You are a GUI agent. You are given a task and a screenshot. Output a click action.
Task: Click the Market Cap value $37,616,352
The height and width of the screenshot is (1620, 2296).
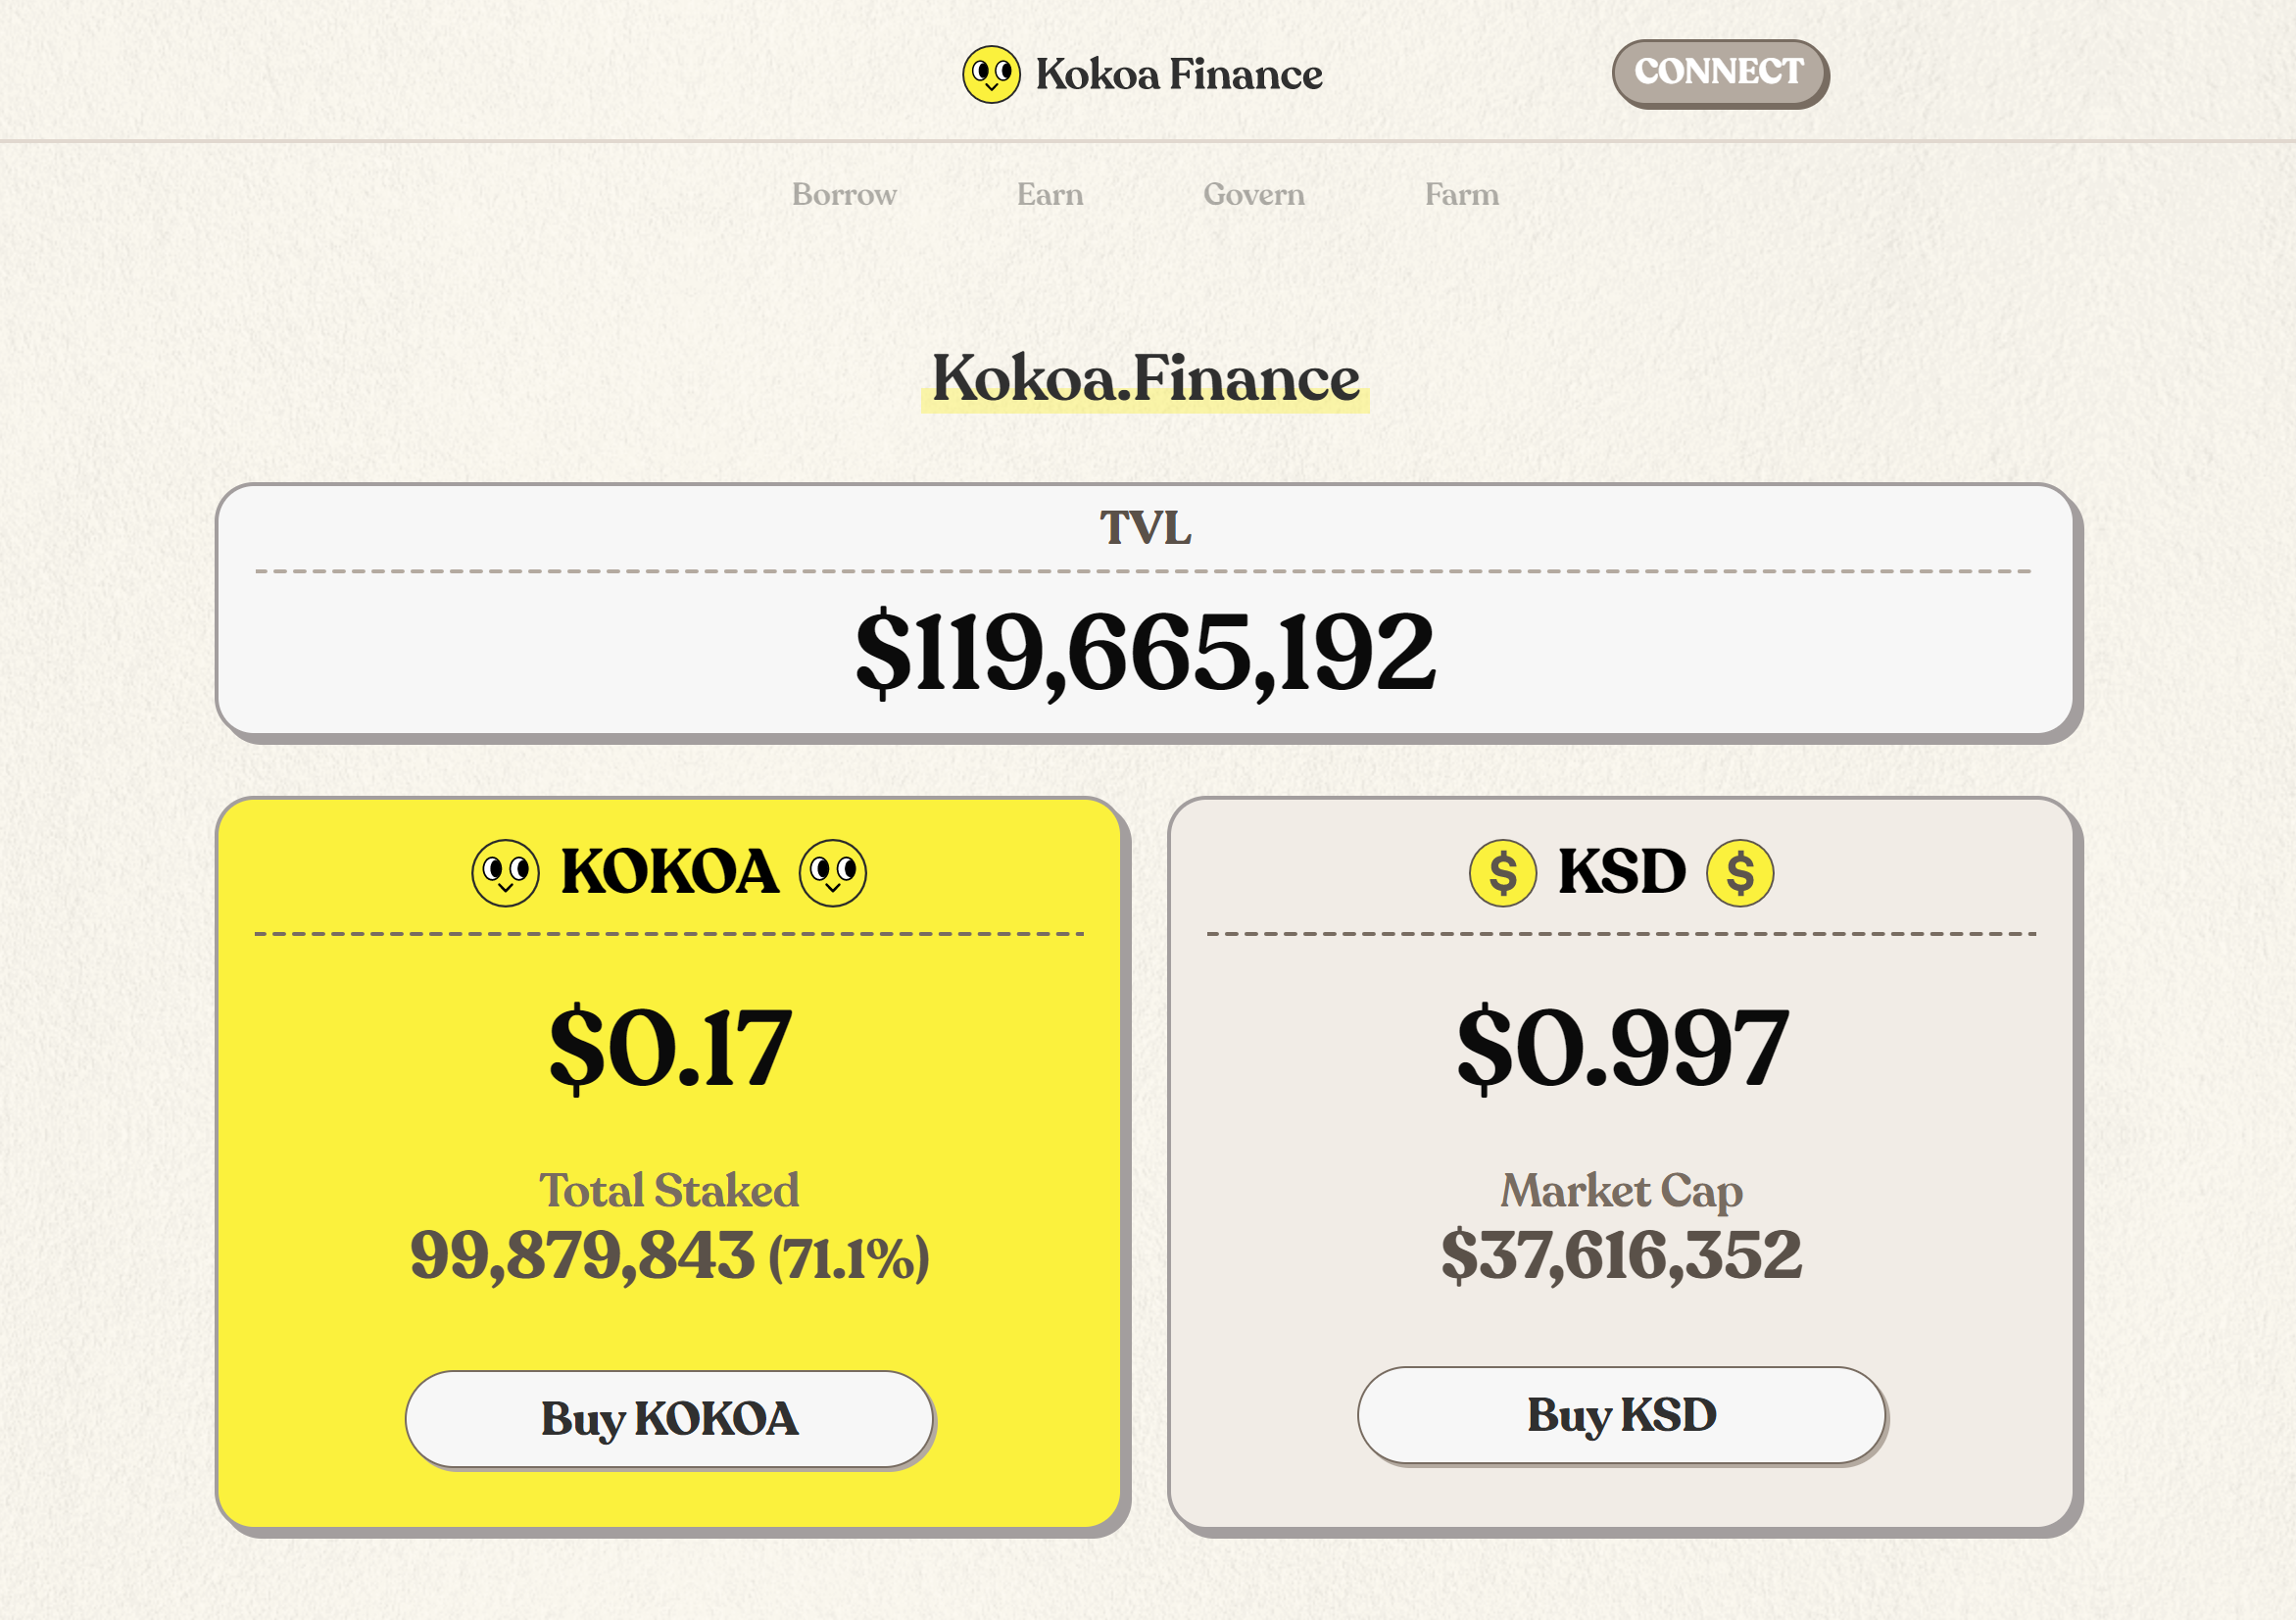click(x=1621, y=1255)
